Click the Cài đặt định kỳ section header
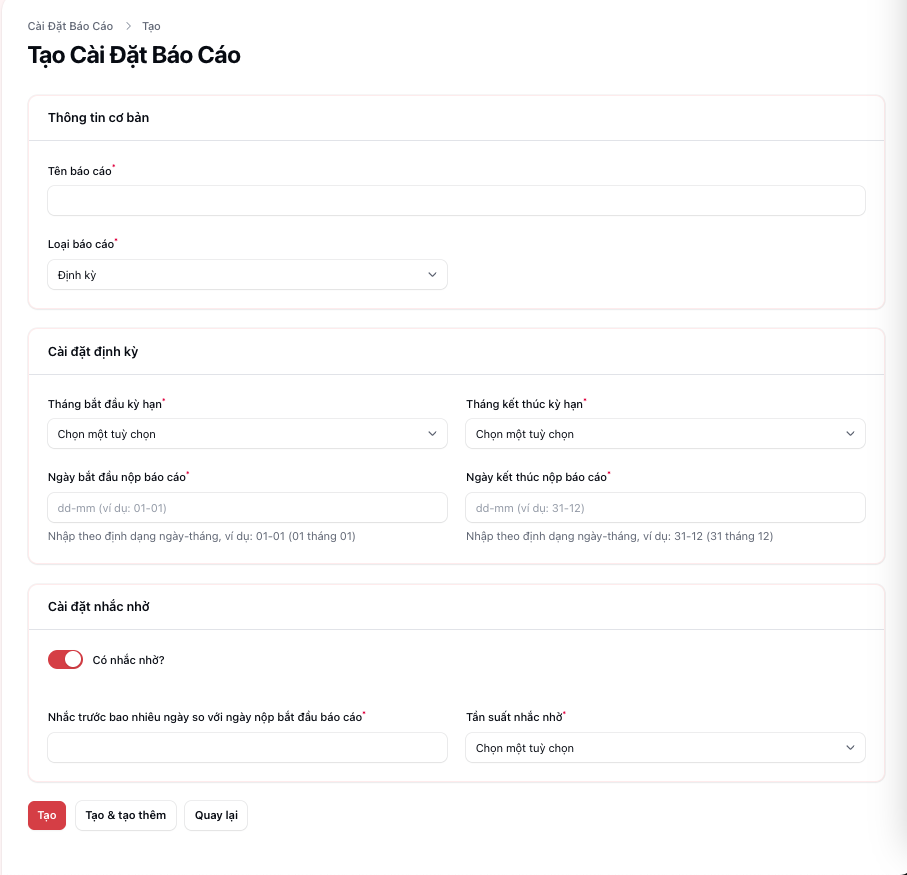The image size is (907, 875). coord(93,352)
